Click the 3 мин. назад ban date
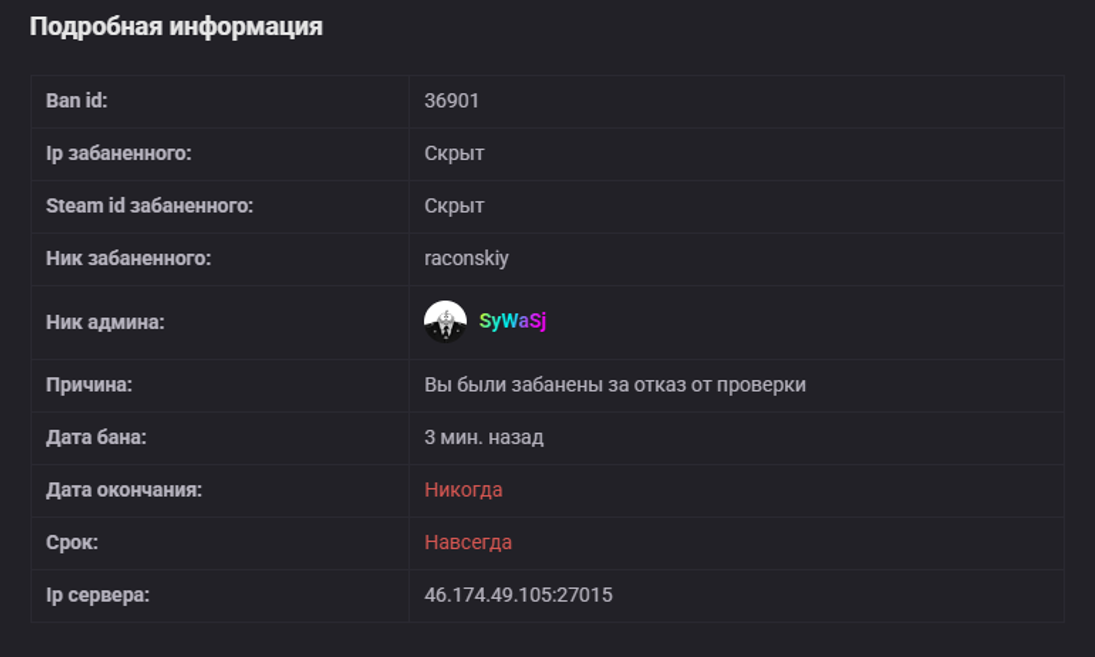 (x=484, y=437)
